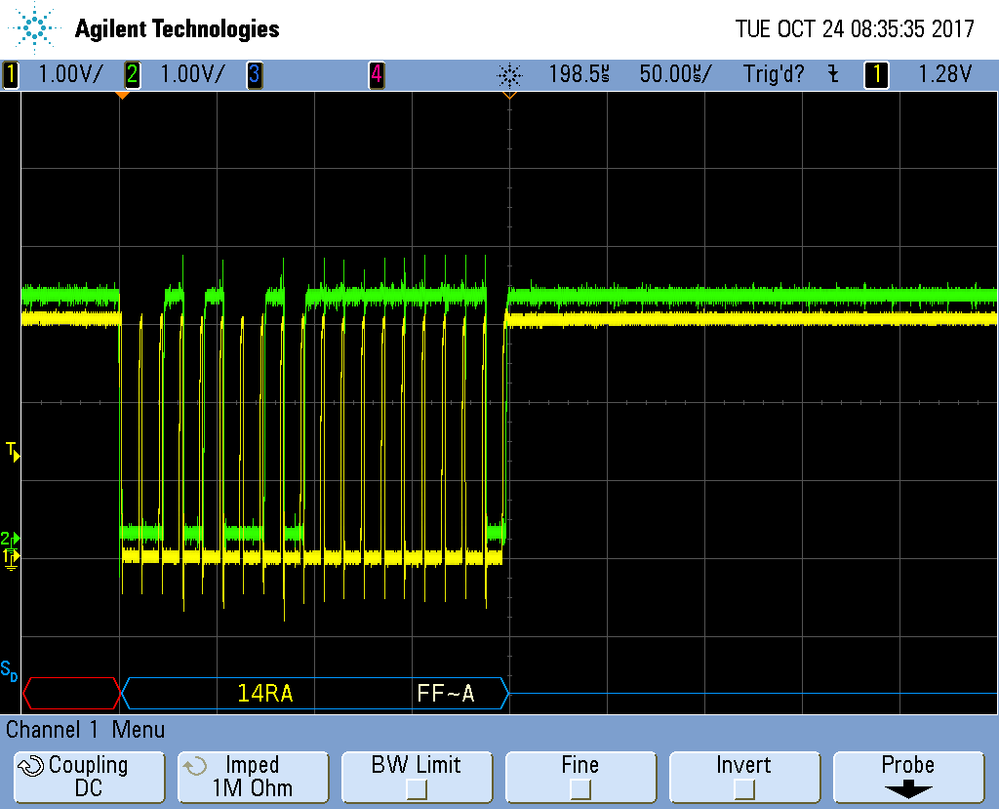Click the red serial decode idle frame
This screenshot has width=999, height=809.
click(71, 694)
